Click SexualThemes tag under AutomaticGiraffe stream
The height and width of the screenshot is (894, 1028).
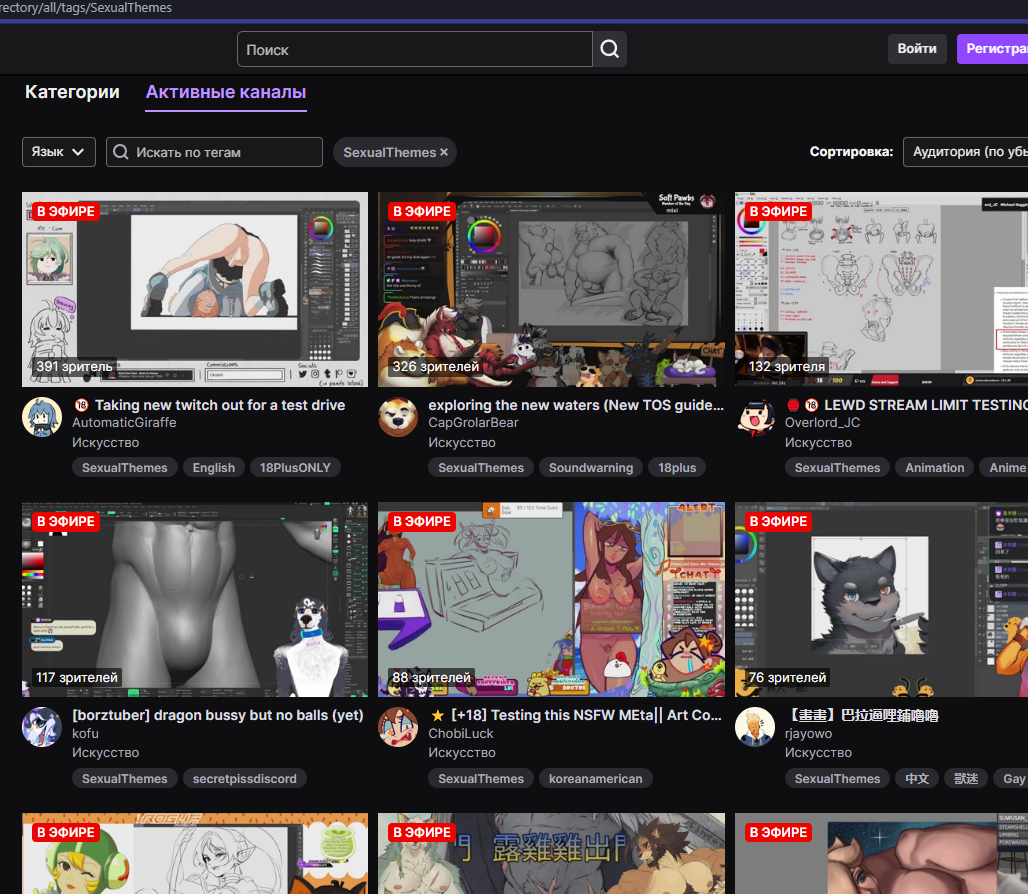pyautogui.click(x=125, y=467)
